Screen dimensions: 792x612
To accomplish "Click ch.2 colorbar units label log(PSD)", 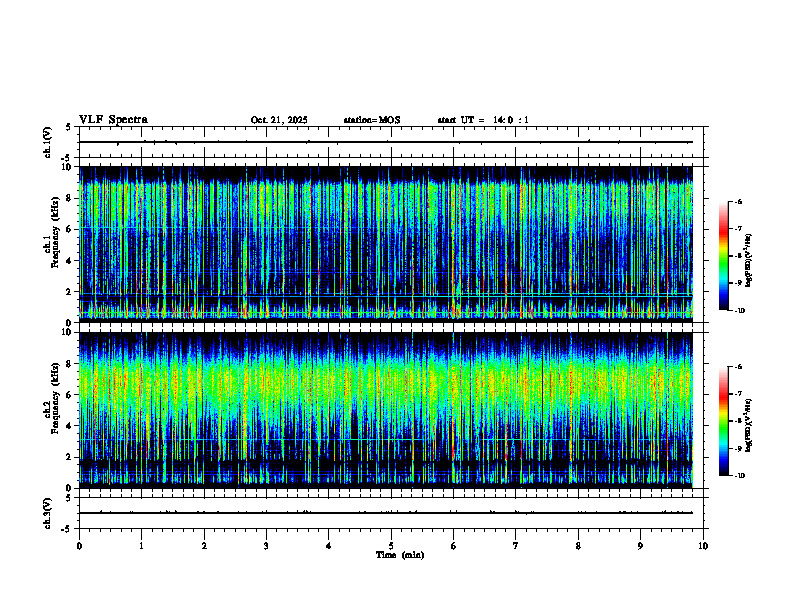I will (x=749, y=425).
